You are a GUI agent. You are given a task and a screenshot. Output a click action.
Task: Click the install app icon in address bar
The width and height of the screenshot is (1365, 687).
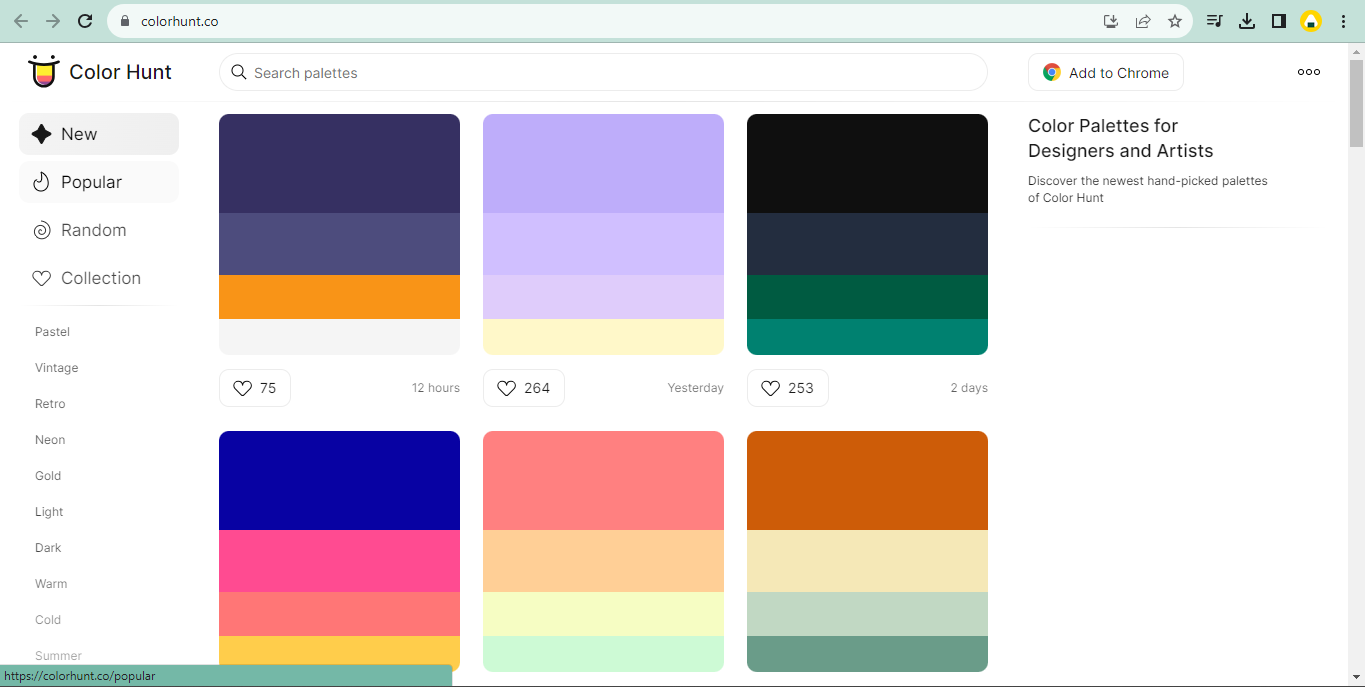tap(1110, 21)
